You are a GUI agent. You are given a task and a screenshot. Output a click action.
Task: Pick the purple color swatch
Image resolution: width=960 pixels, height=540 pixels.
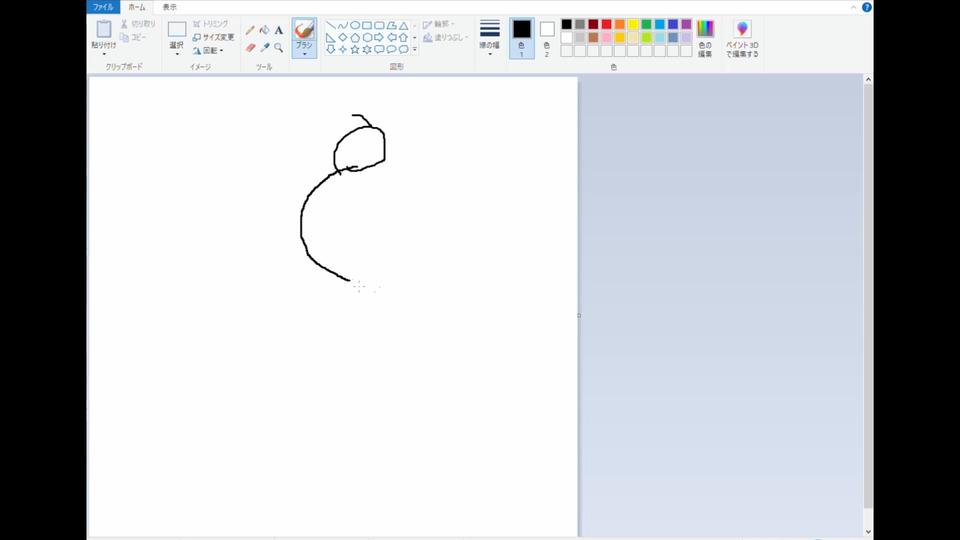pyautogui.click(x=686, y=24)
